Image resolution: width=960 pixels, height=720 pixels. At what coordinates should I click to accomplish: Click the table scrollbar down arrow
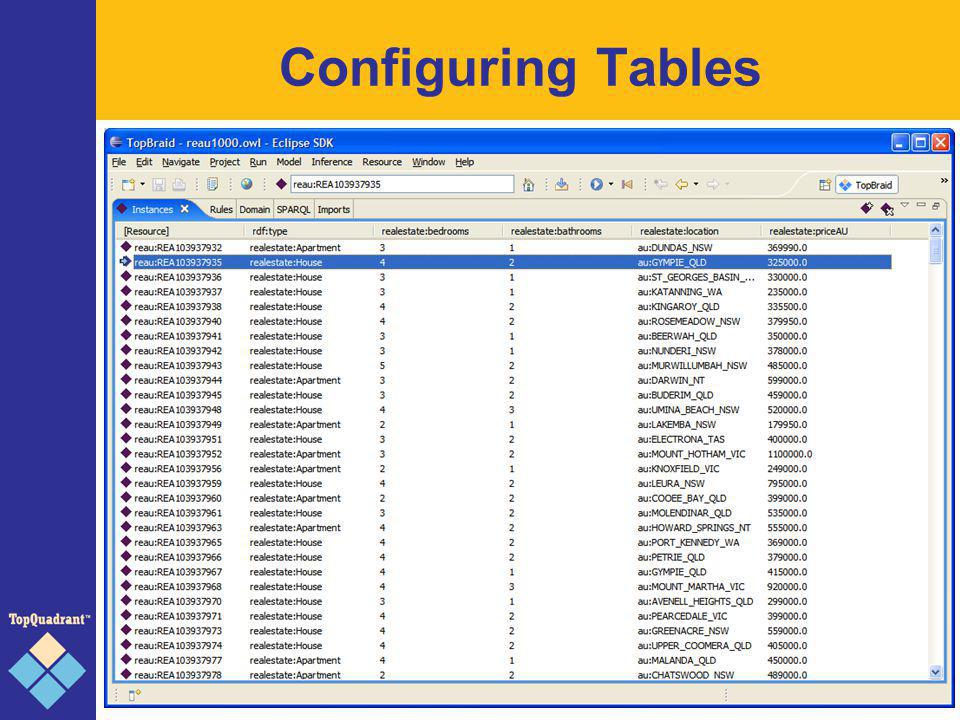click(x=936, y=672)
